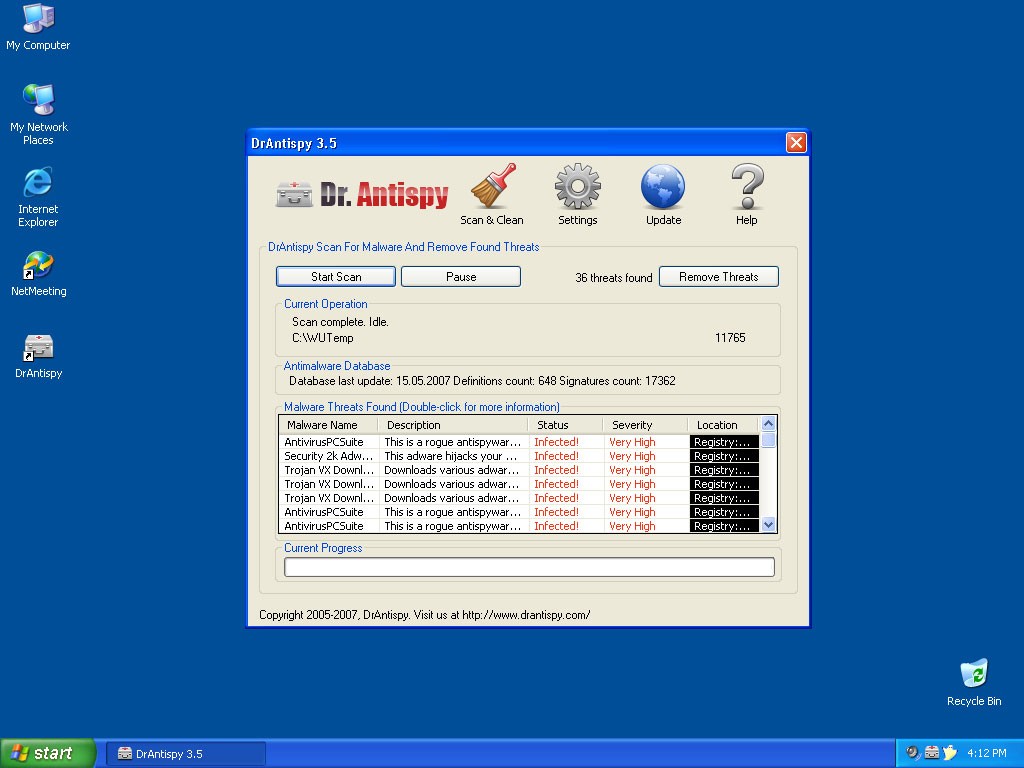1024x768 pixels.
Task: Click the Update globe icon
Action: [x=663, y=188]
